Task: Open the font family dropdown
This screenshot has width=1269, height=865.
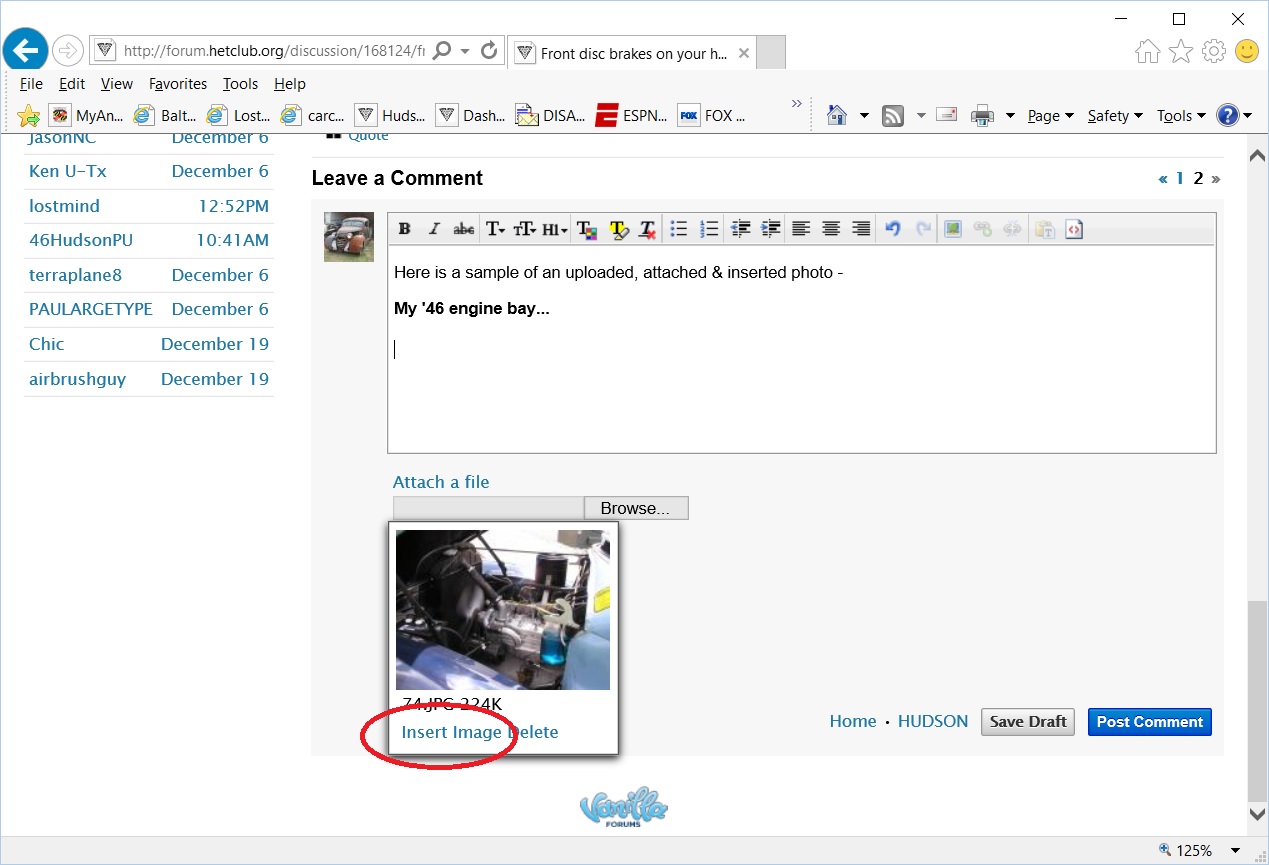Action: (x=495, y=229)
